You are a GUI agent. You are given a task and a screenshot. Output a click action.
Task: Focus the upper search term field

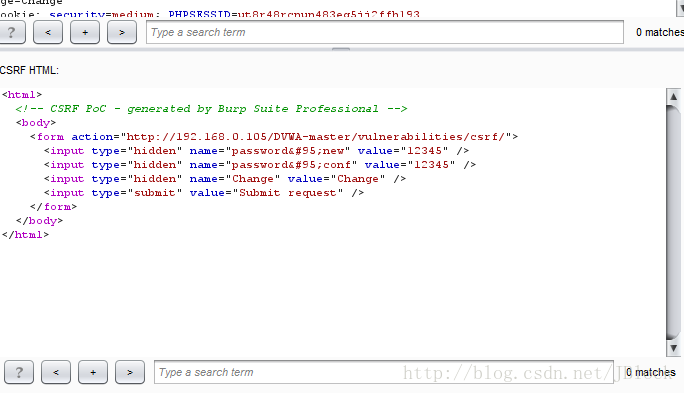[385, 32]
